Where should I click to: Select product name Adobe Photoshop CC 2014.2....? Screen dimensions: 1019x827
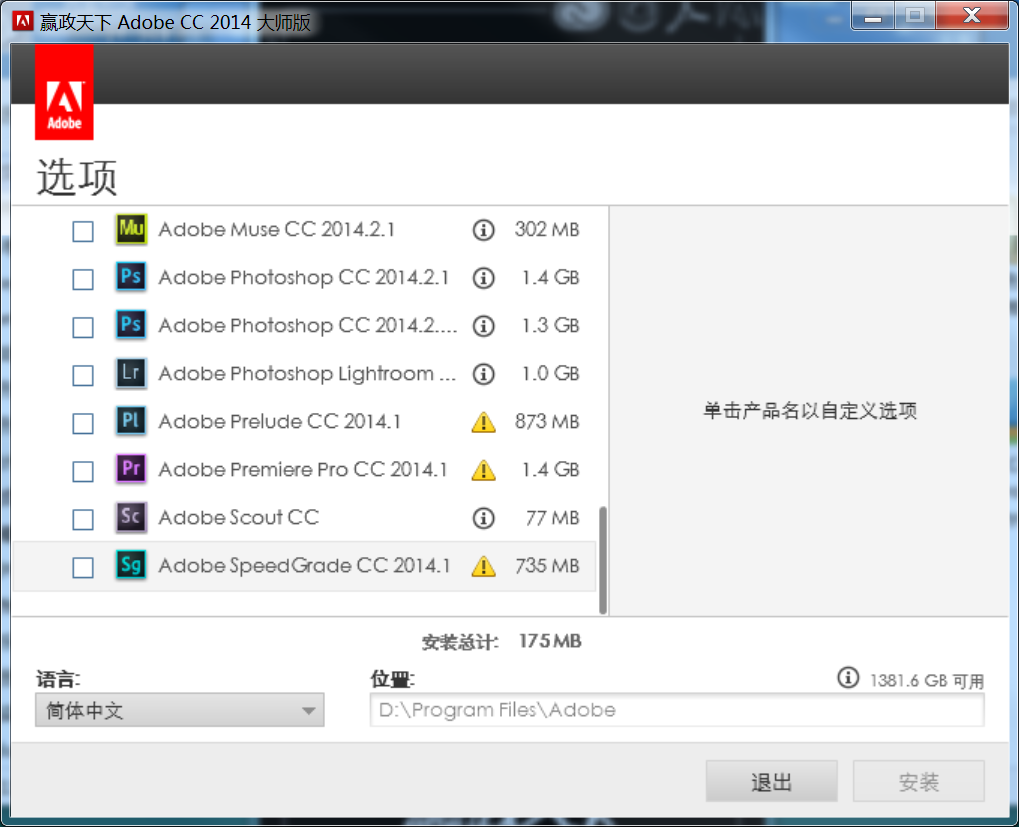[x=308, y=325]
